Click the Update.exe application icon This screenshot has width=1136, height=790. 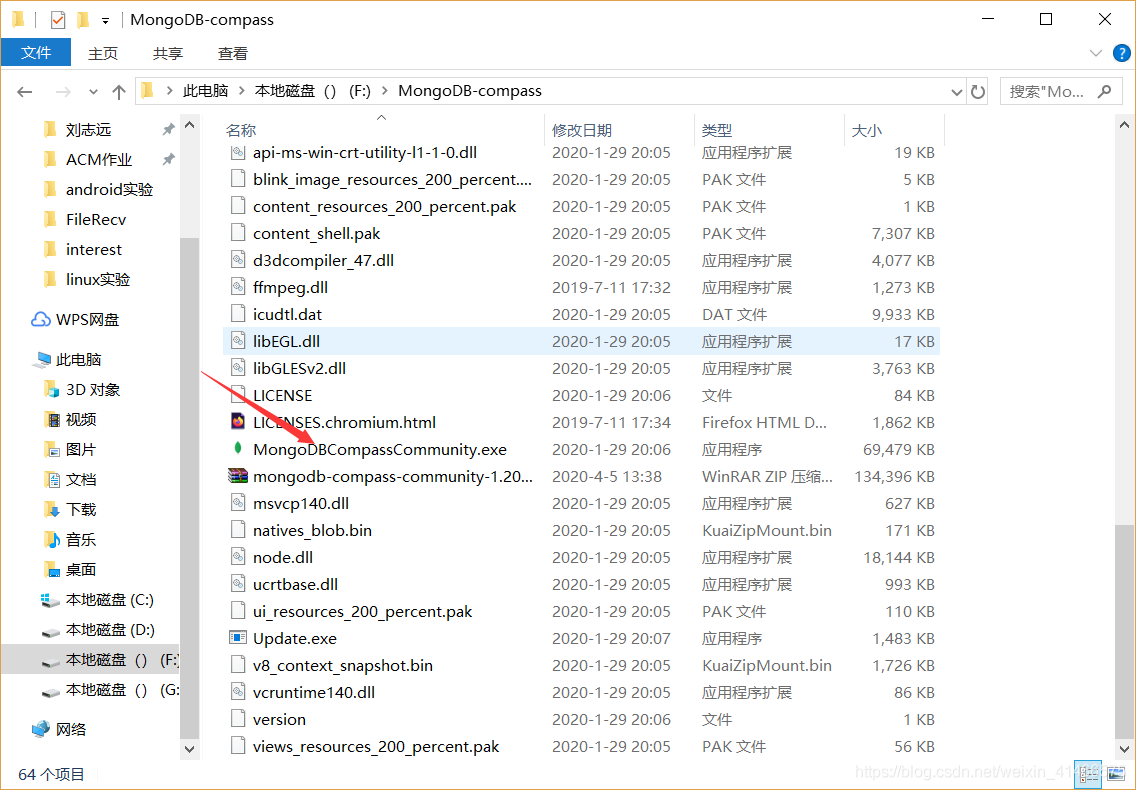coord(238,638)
